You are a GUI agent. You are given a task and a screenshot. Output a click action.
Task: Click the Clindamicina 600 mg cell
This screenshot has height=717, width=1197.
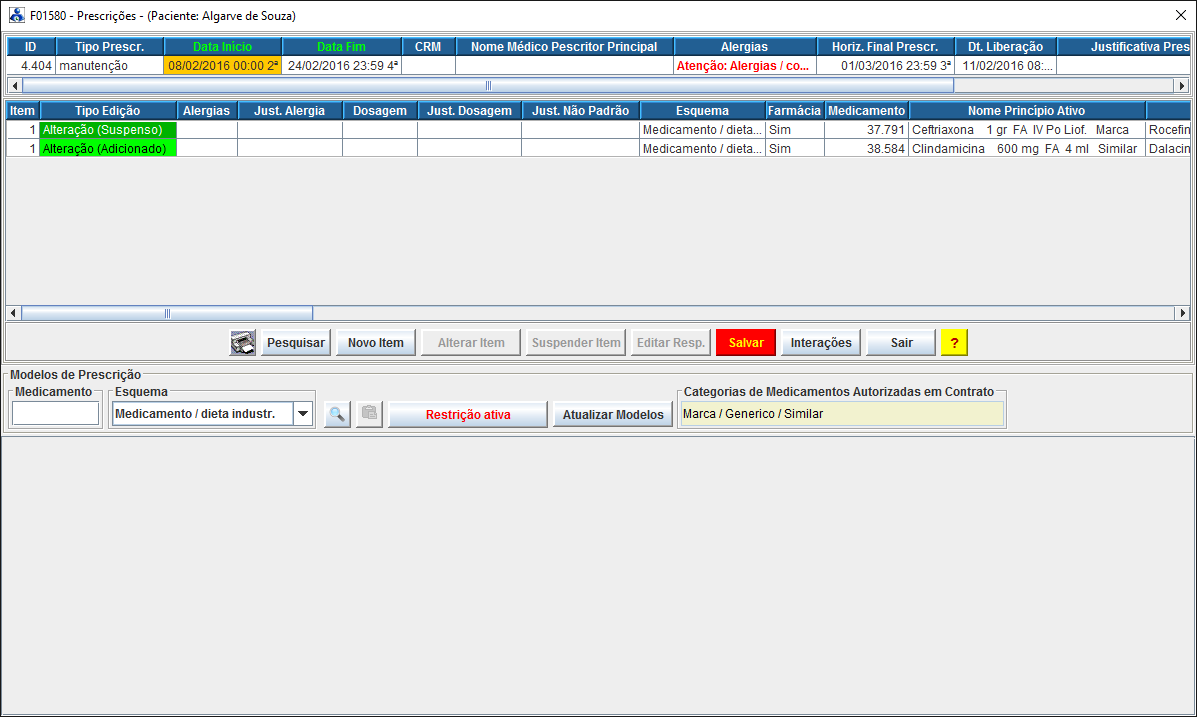pos(1027,149)
